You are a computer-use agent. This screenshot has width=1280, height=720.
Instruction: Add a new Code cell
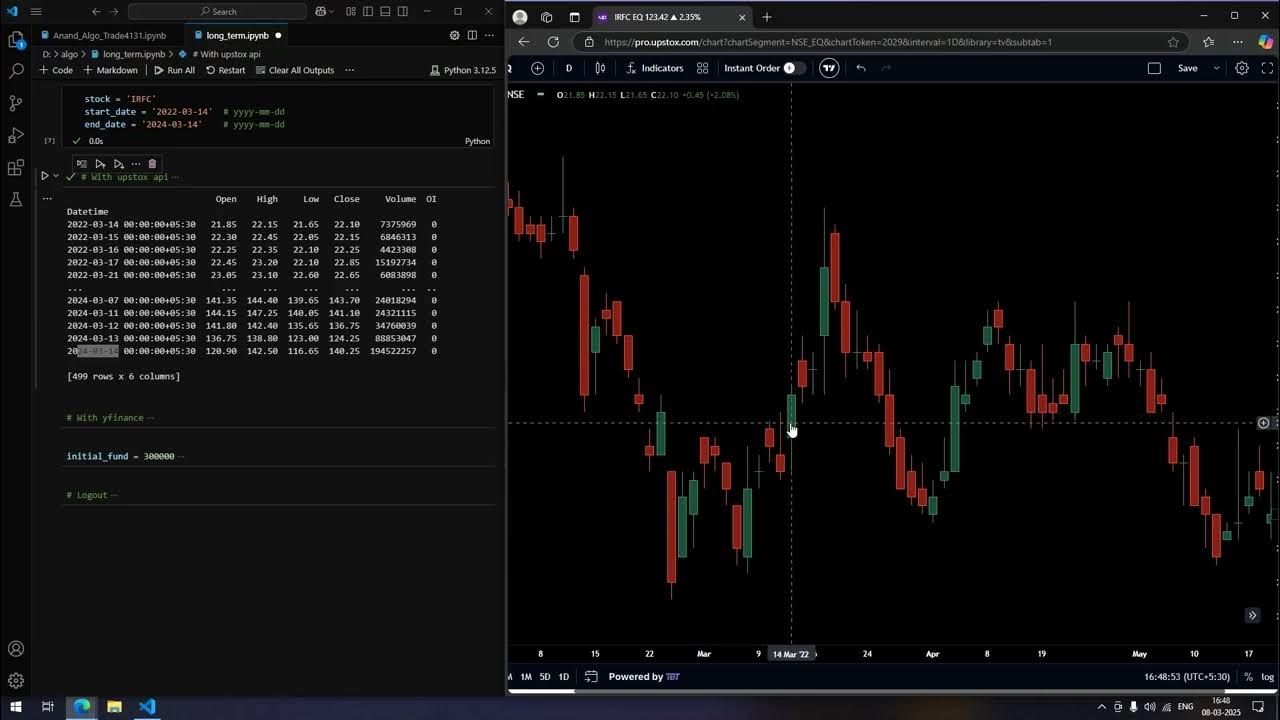(56, 70)
